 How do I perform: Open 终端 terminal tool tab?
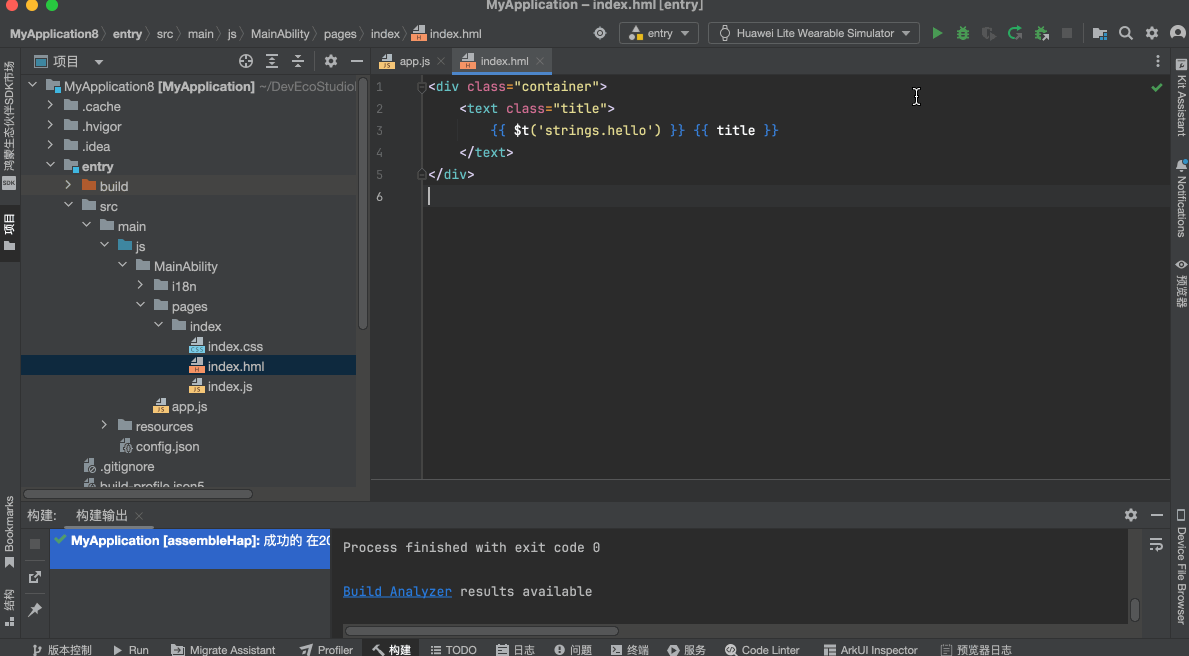pyautogui.click(x=629, y=650)
